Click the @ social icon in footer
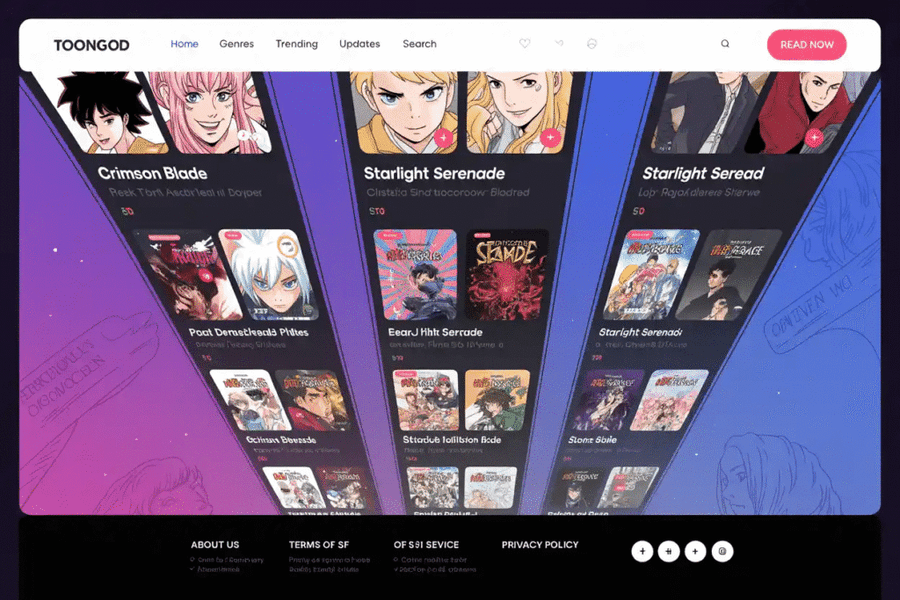The image size is (900, 600). (x=722, y=551)
